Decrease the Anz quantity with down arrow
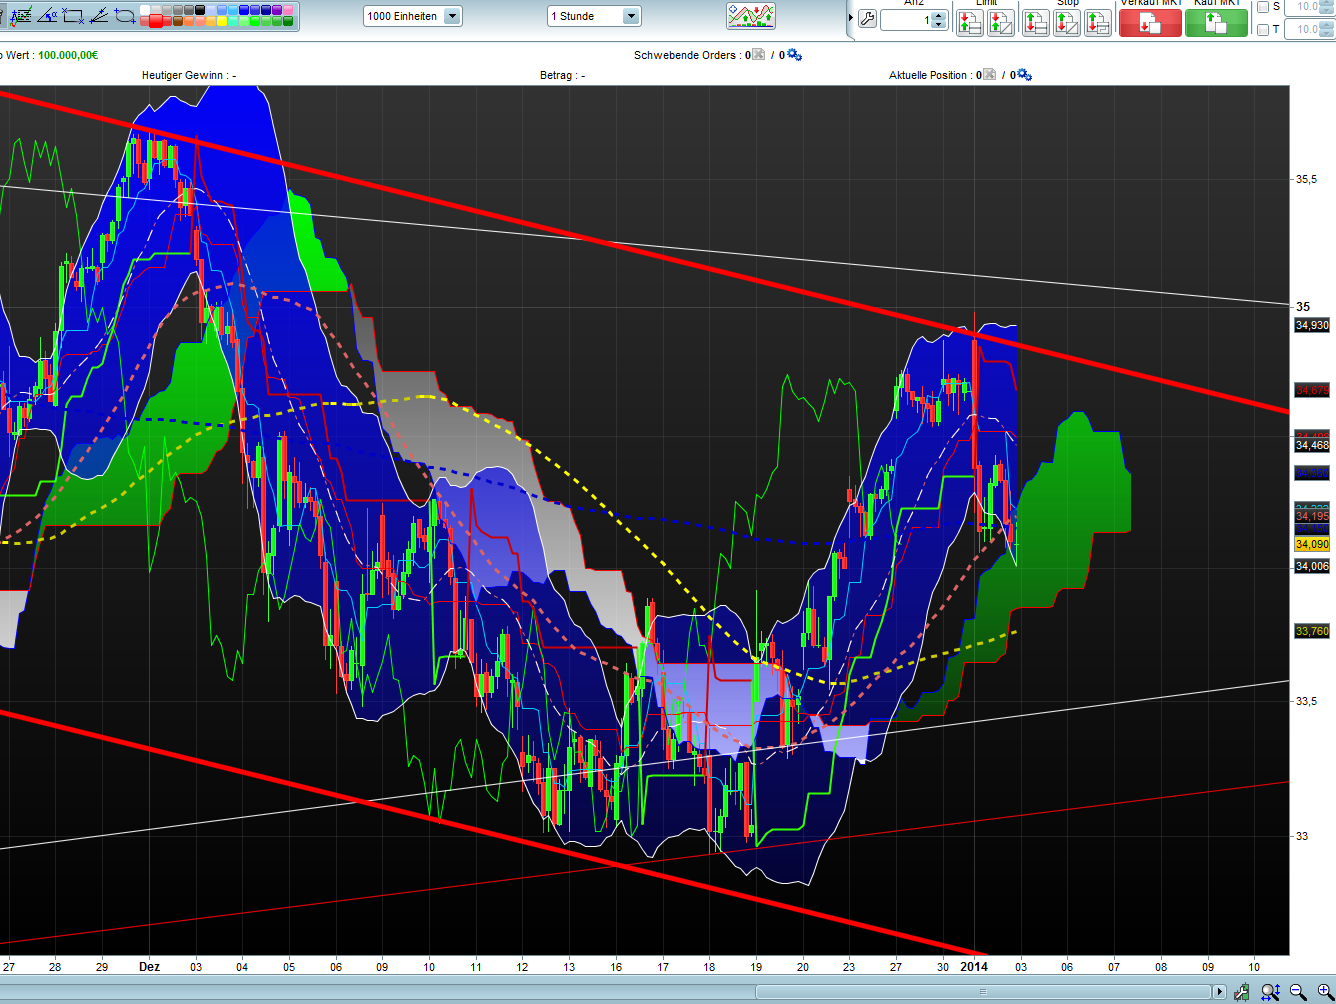The image size is (1336, 1004). click(x=939, y=25)
